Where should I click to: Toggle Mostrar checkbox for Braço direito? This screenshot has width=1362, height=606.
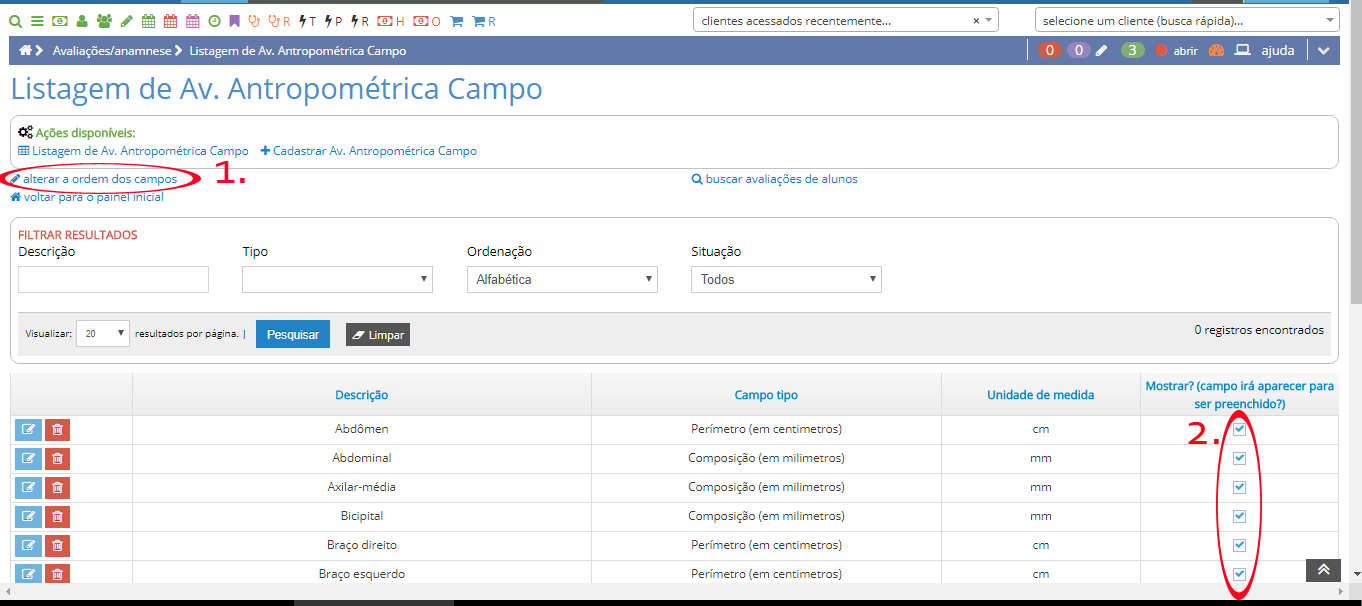point(1240,545)
